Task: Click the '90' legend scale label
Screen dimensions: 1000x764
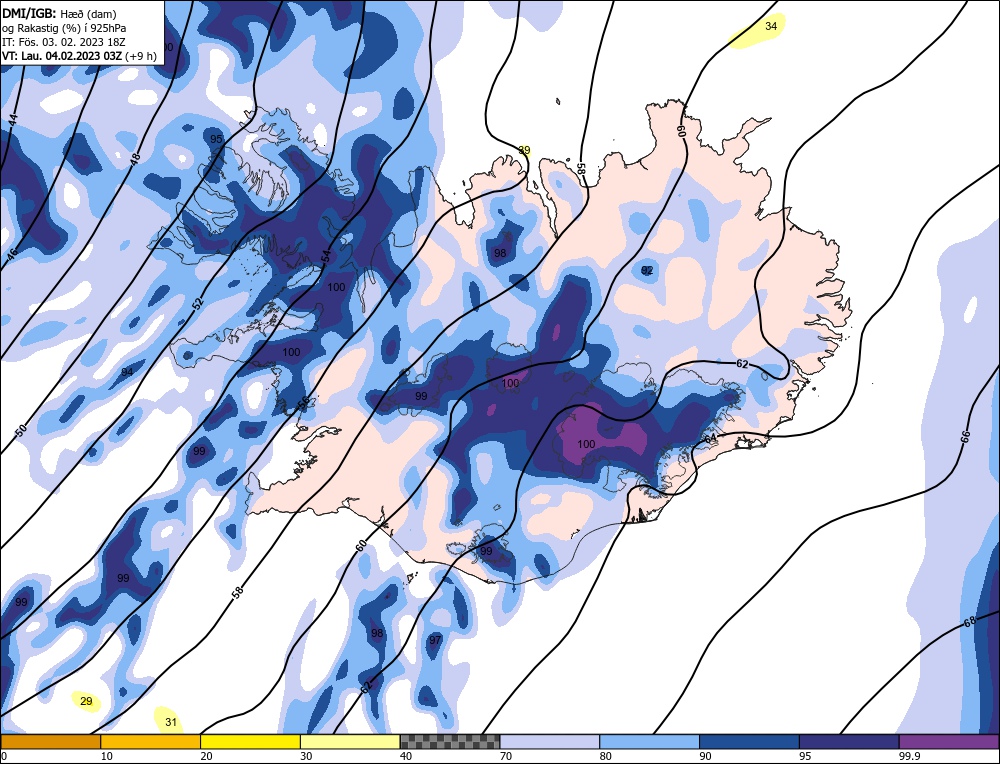Action: point(705,756)
